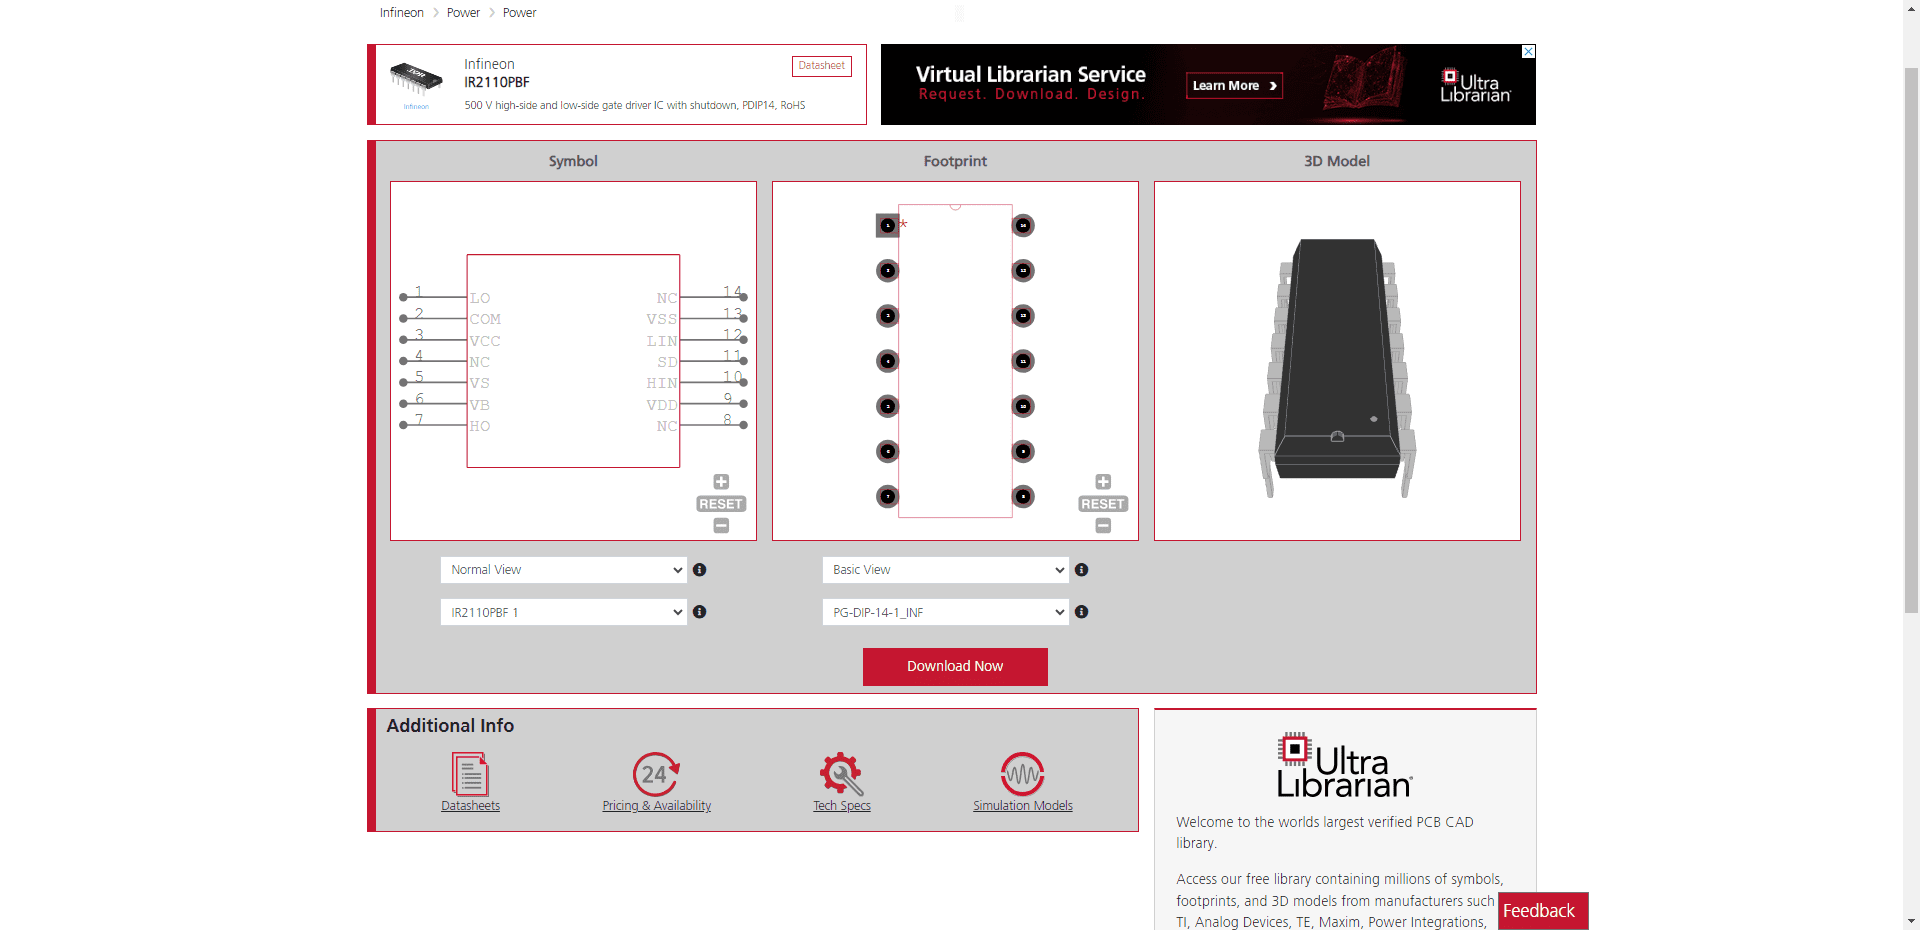Open the Pricing & Availability icon

[657, 774]
